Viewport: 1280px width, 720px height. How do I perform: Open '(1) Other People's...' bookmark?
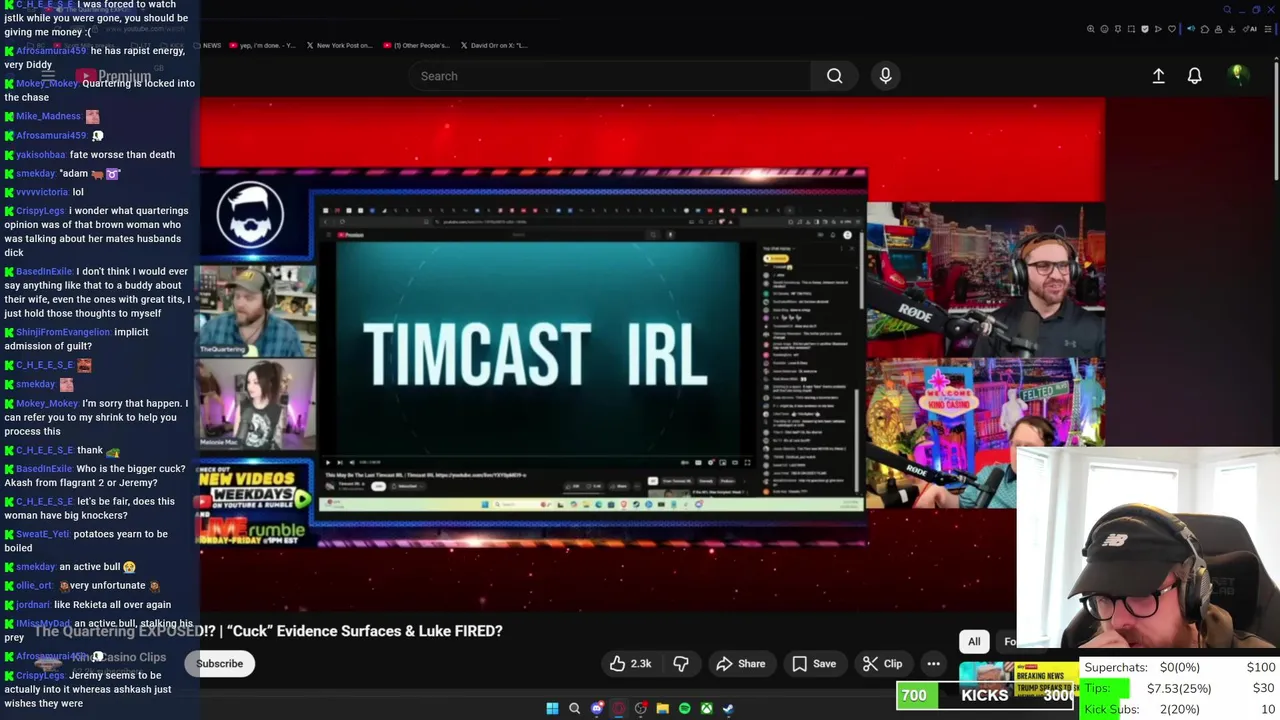click(x=415, y=45)
